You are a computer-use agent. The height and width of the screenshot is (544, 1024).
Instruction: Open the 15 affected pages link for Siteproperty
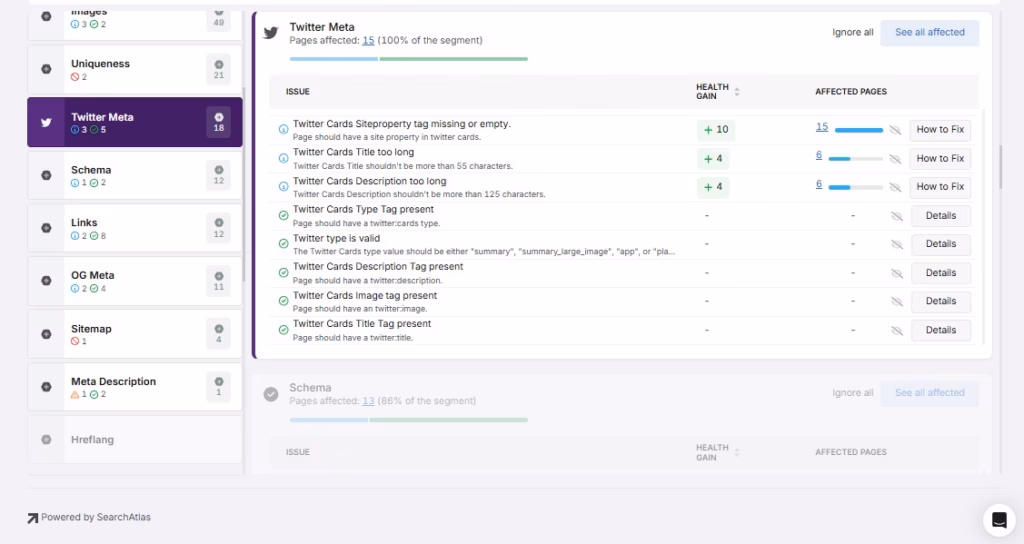821,128
